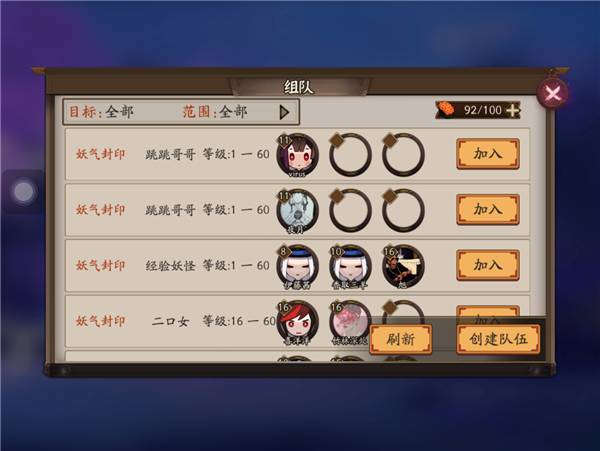Add stamina with the plus icon
Screen dimensions: 600x451
(x=513, y=110)
